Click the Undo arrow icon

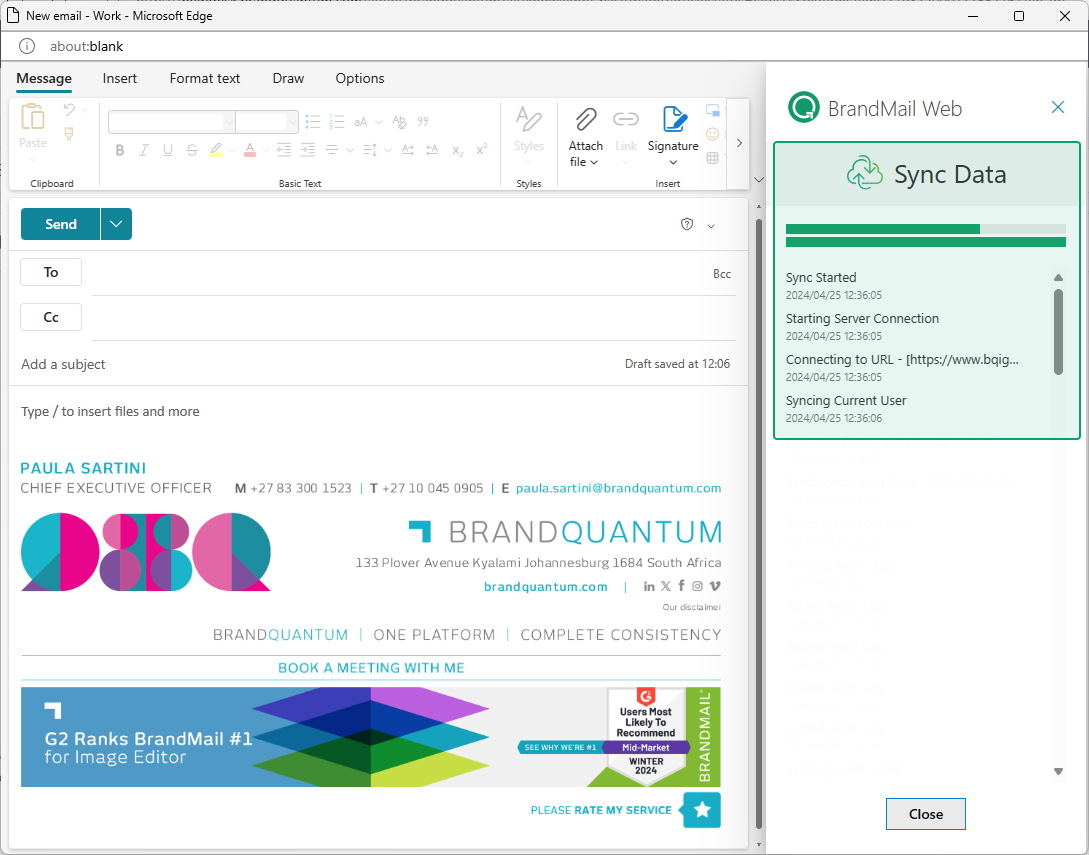(69, 110)
